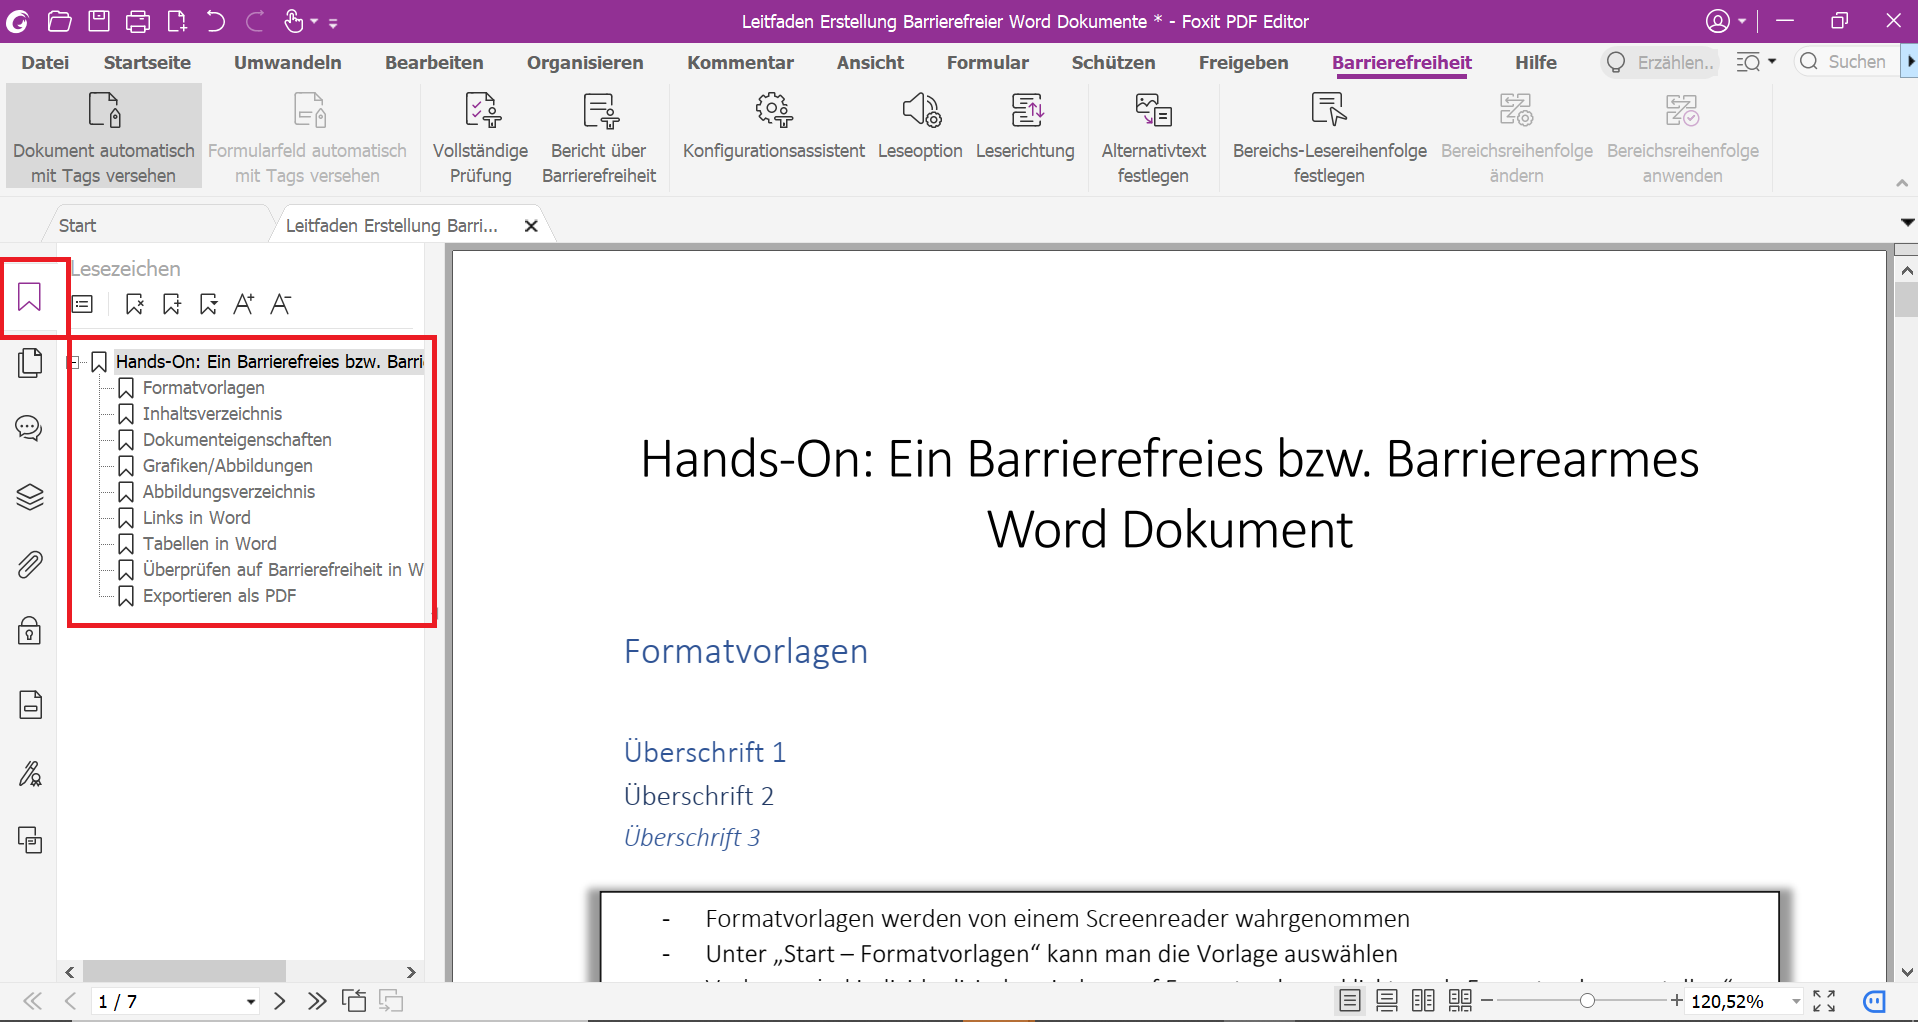
Task: Click Dokument automatisch mit Tags versehen
Action: 103,135
